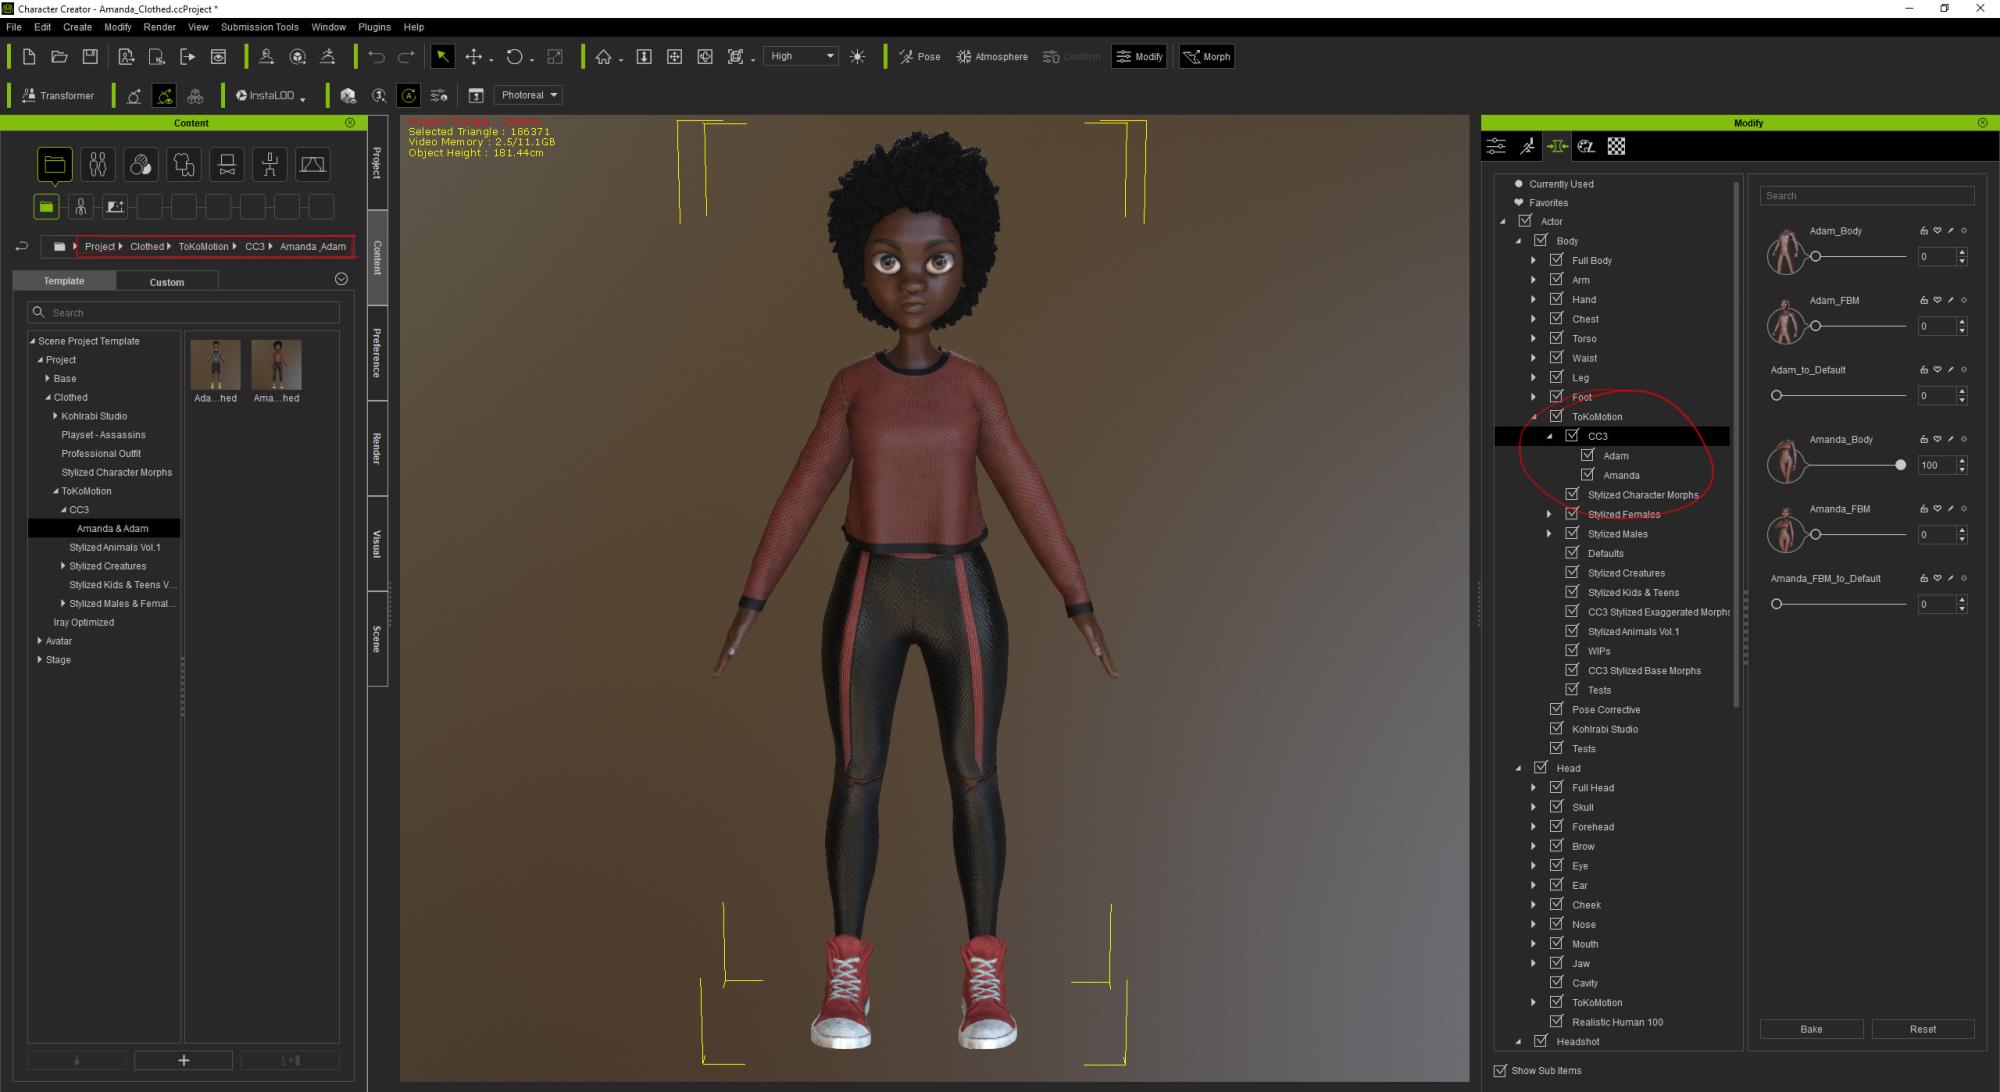Click the Reset button
The image size is (2000, 1092).
tap(1922, 1029)
